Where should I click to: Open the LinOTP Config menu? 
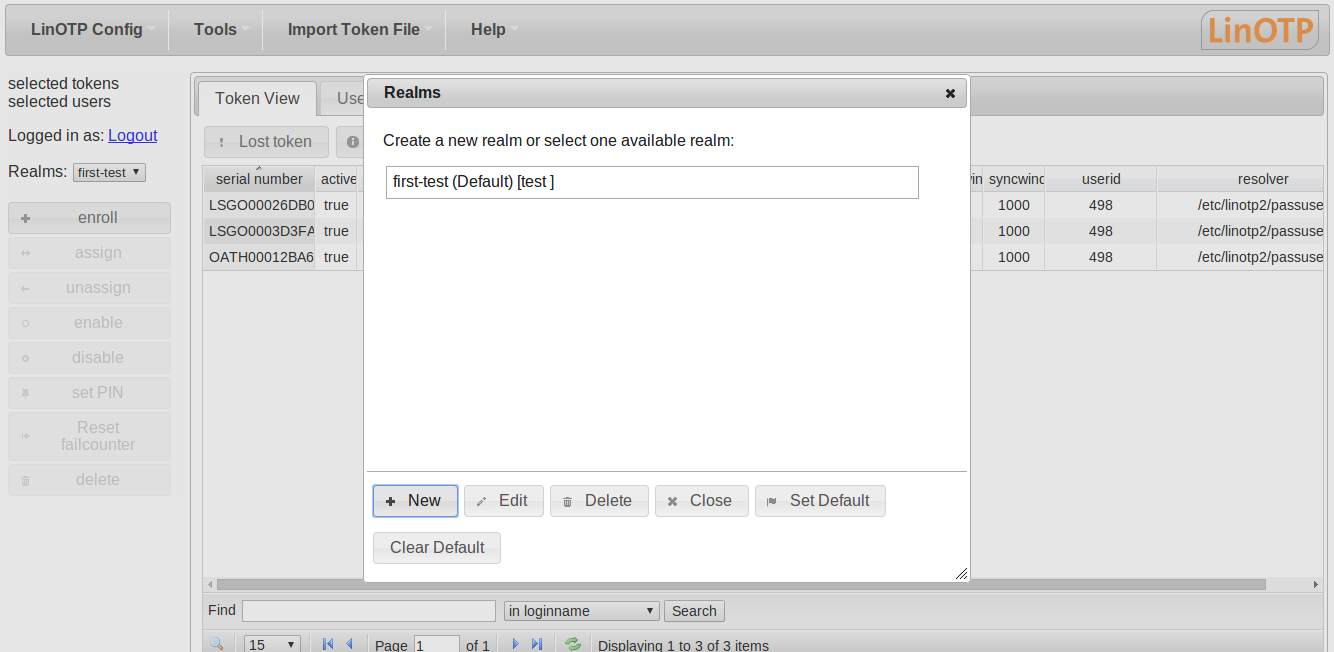pos(87,29)
